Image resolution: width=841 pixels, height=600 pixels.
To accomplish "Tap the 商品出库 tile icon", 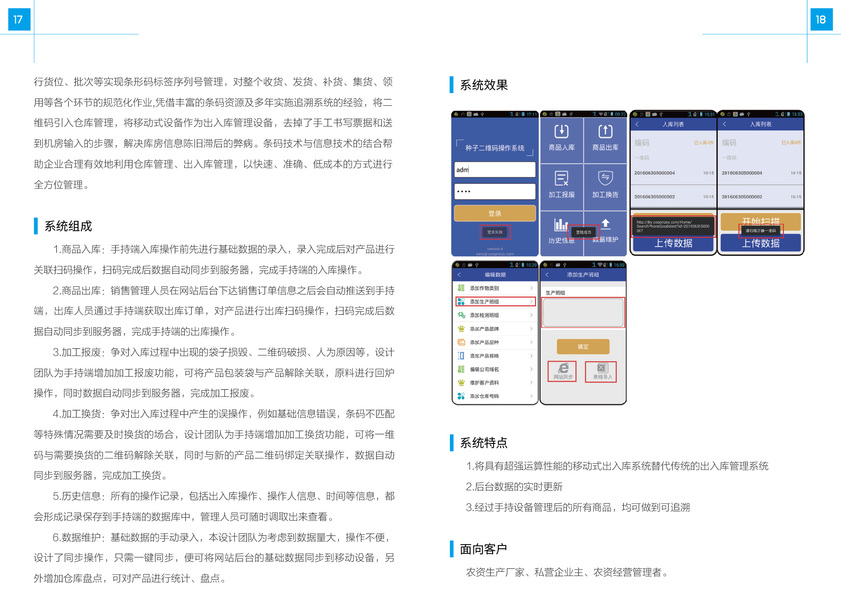I will tap(605, 131).
